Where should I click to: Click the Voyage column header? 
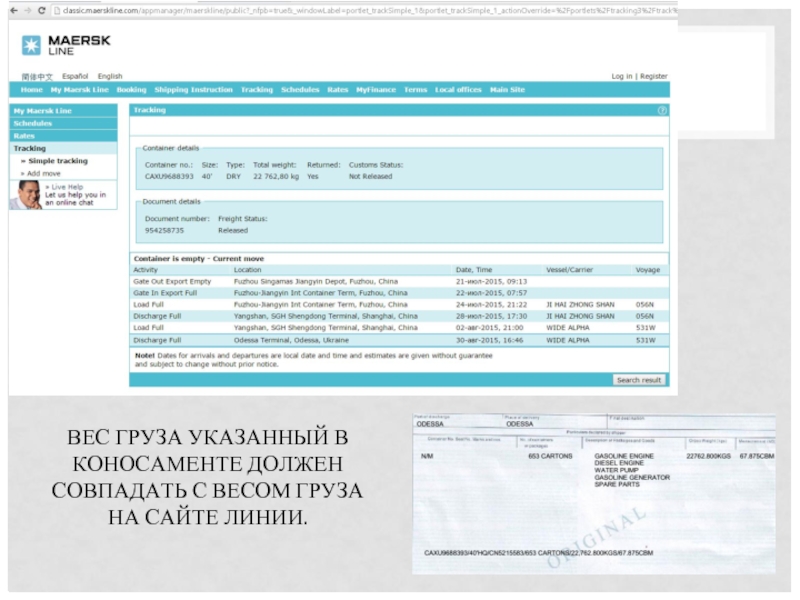point(647,270)
